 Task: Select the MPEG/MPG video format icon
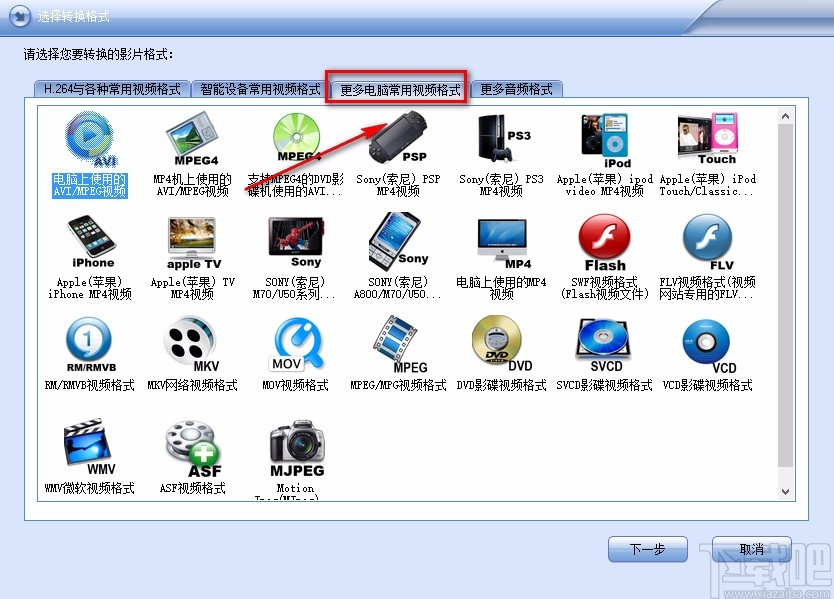pos(399,344)
